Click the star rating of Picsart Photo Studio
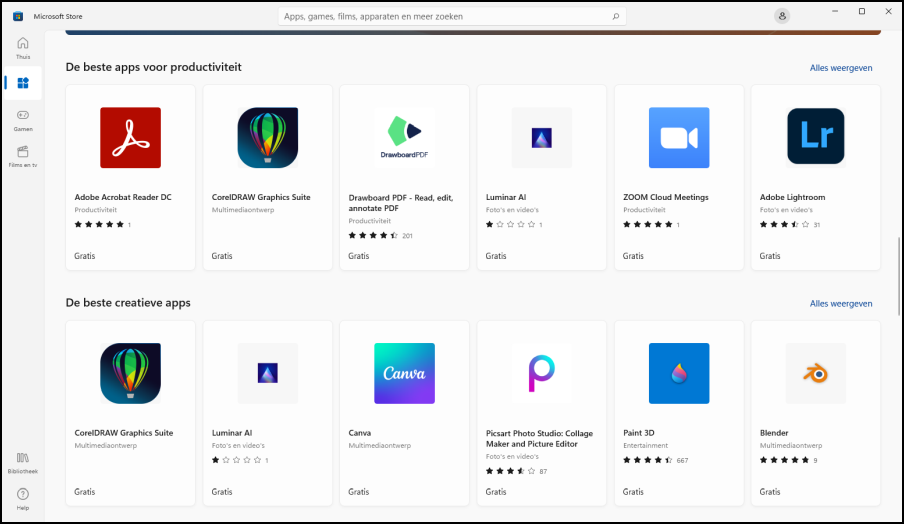Viewport: 904px width, 524px height. tap(511, 471)
